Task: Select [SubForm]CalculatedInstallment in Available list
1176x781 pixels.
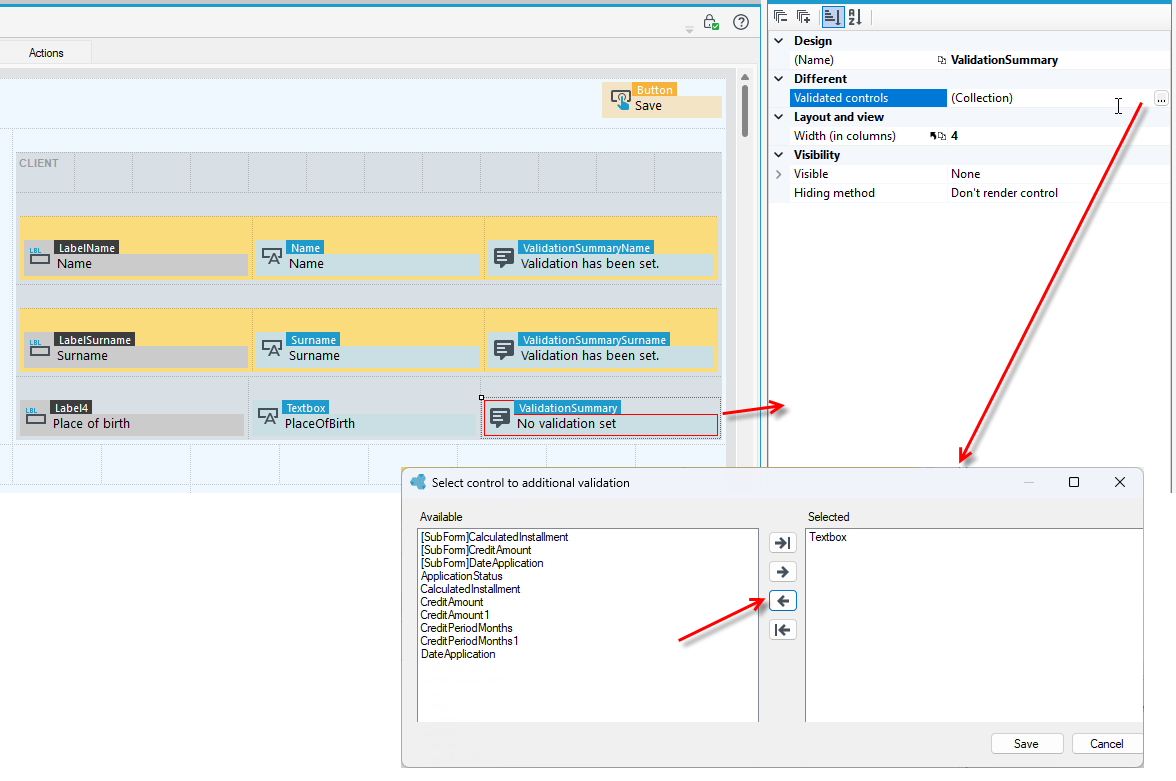Action: tap(494, 537)
